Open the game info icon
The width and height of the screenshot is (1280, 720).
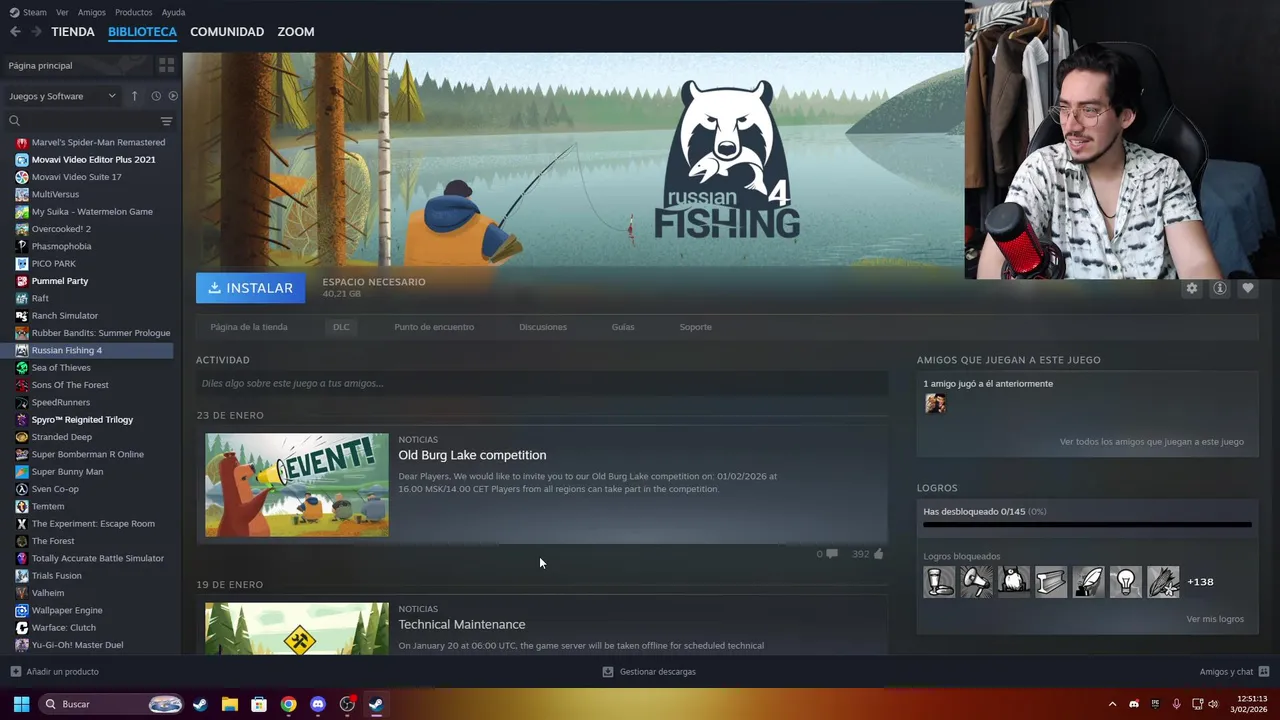click(x=1219, y=288)
